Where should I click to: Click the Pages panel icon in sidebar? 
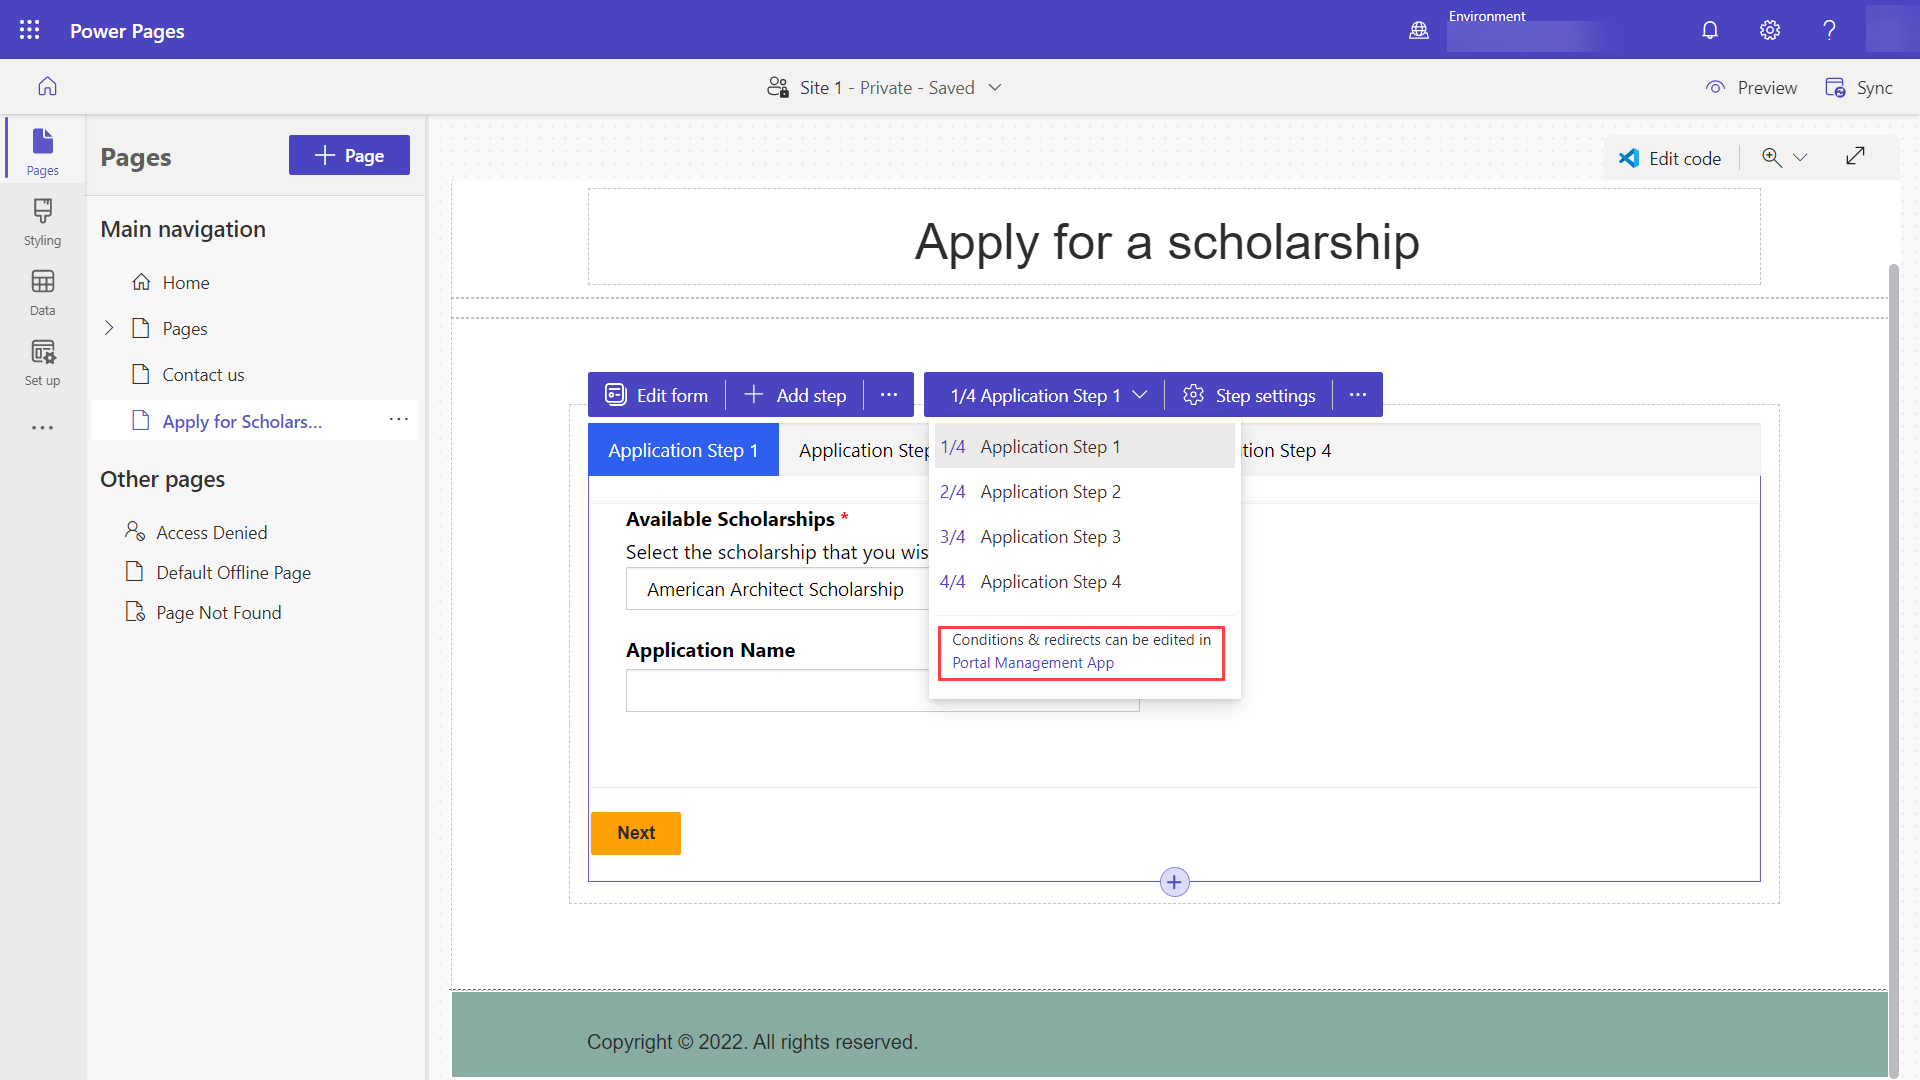(44, 150)
